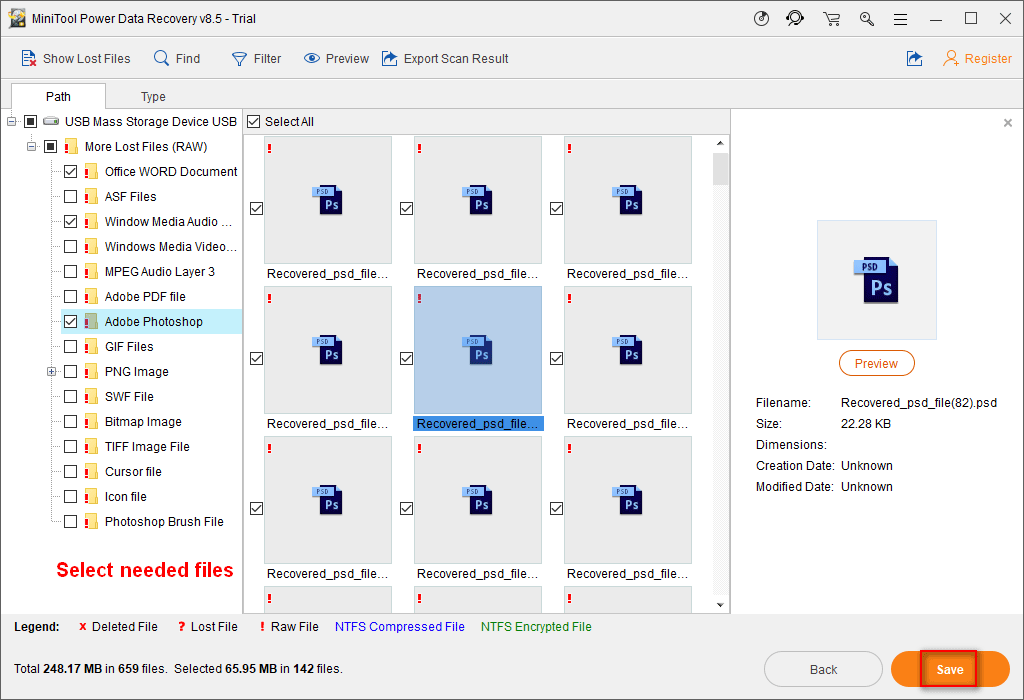Click the orange-outlined Preview button
The image size is (1024, 700).
point(876,364)
